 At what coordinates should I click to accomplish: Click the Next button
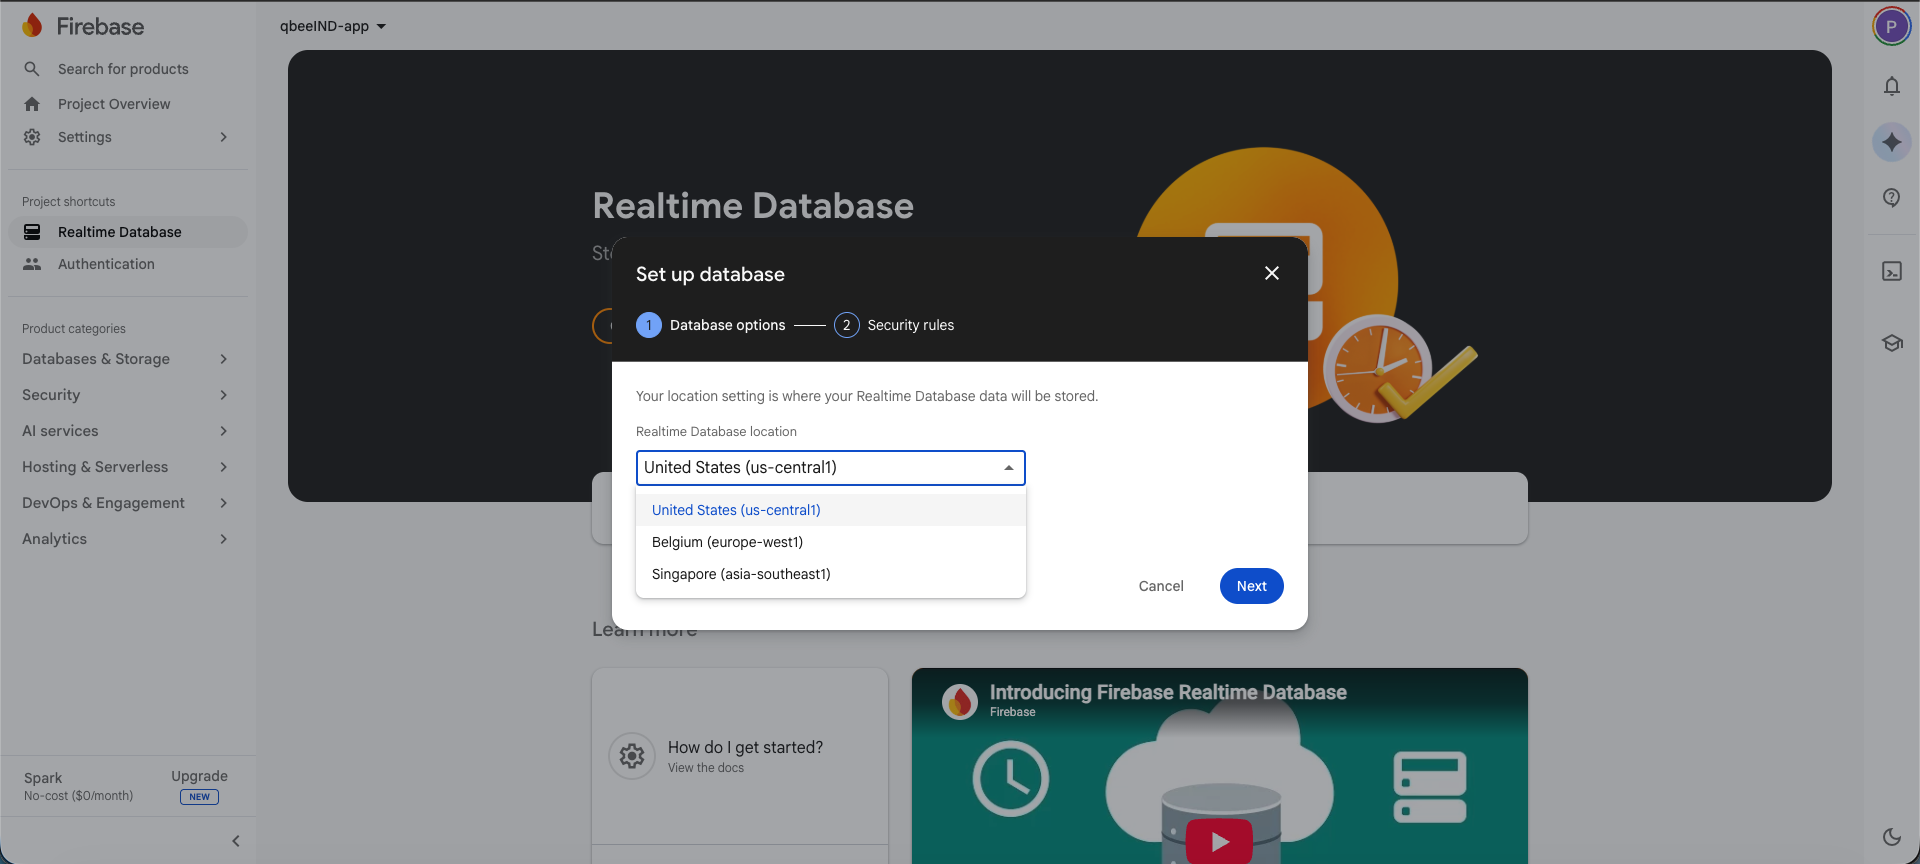coord(1252,586)
